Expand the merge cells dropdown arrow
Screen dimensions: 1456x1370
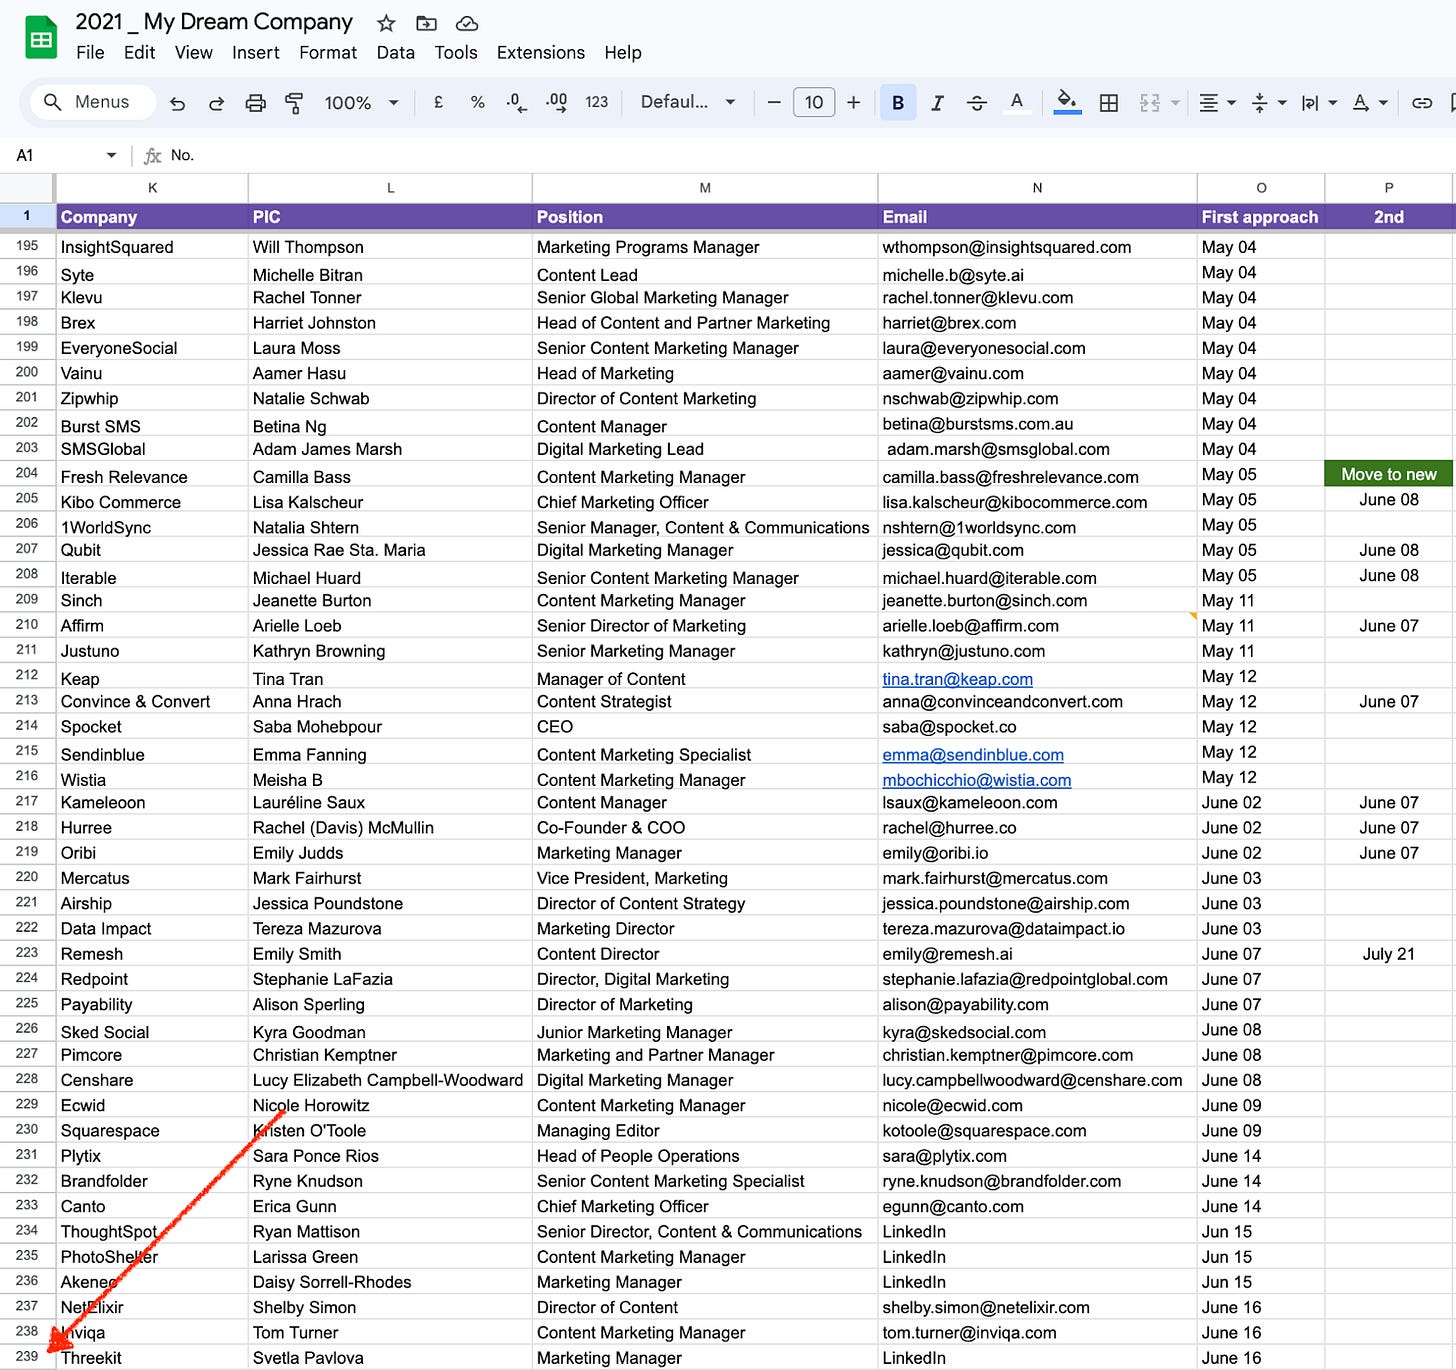1175,103
